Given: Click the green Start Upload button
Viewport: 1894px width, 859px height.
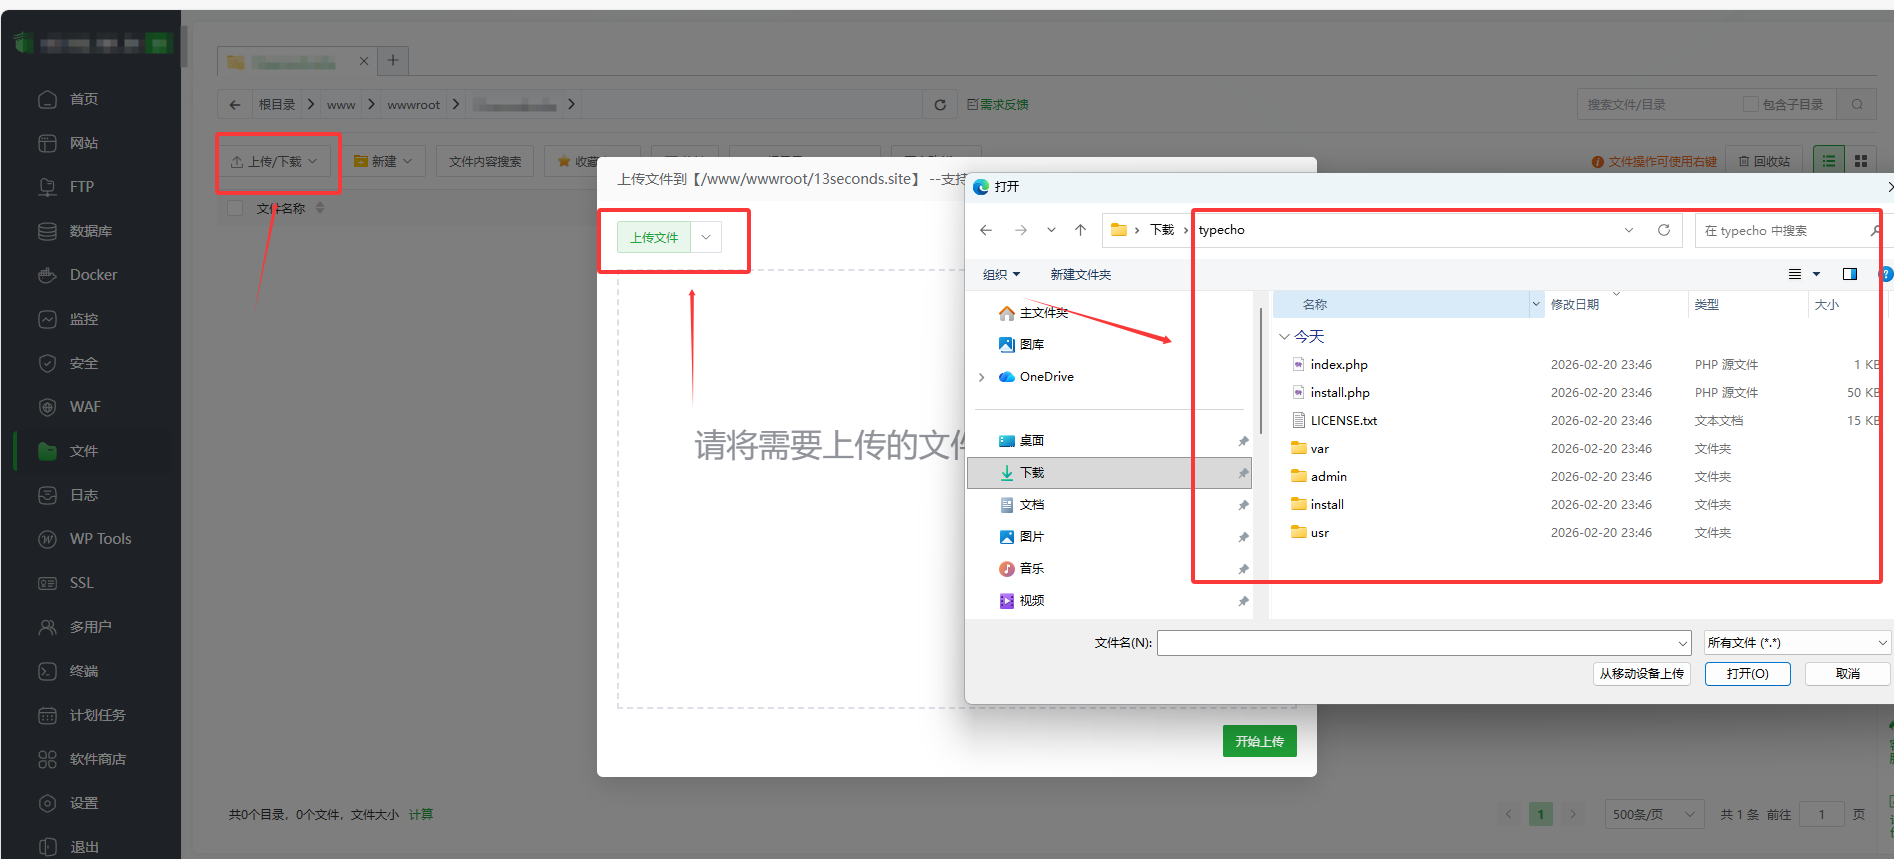Looking at the screenshot, I should 1259,741.
